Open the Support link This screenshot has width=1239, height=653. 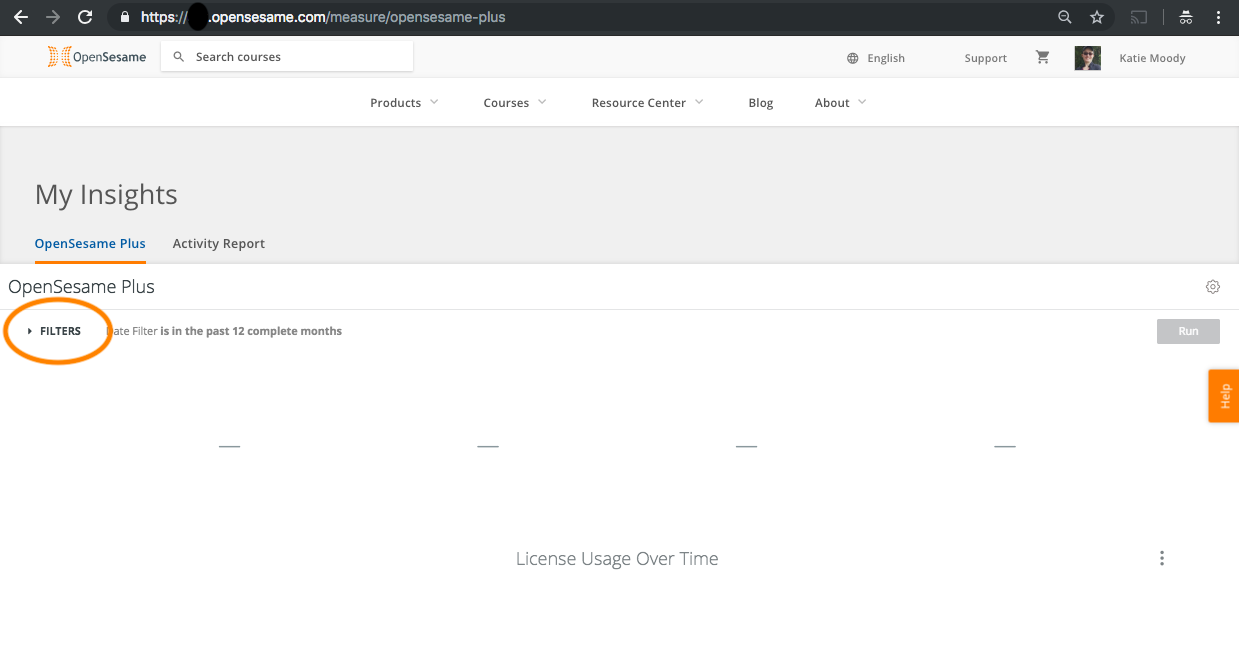(985, 58)
